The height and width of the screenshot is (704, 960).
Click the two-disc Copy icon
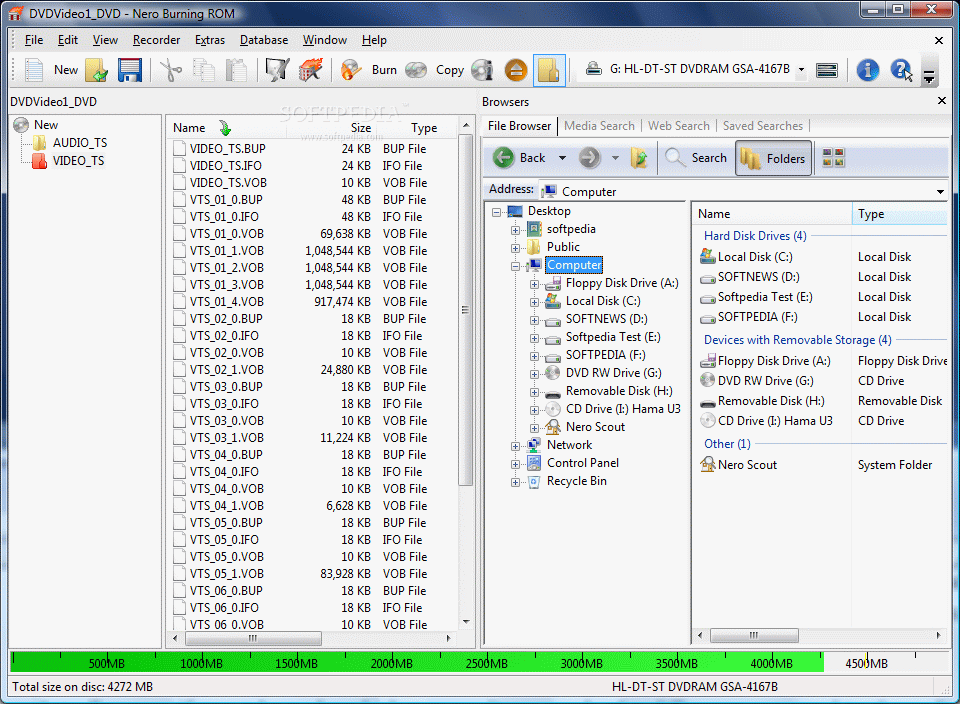[416, 70]
